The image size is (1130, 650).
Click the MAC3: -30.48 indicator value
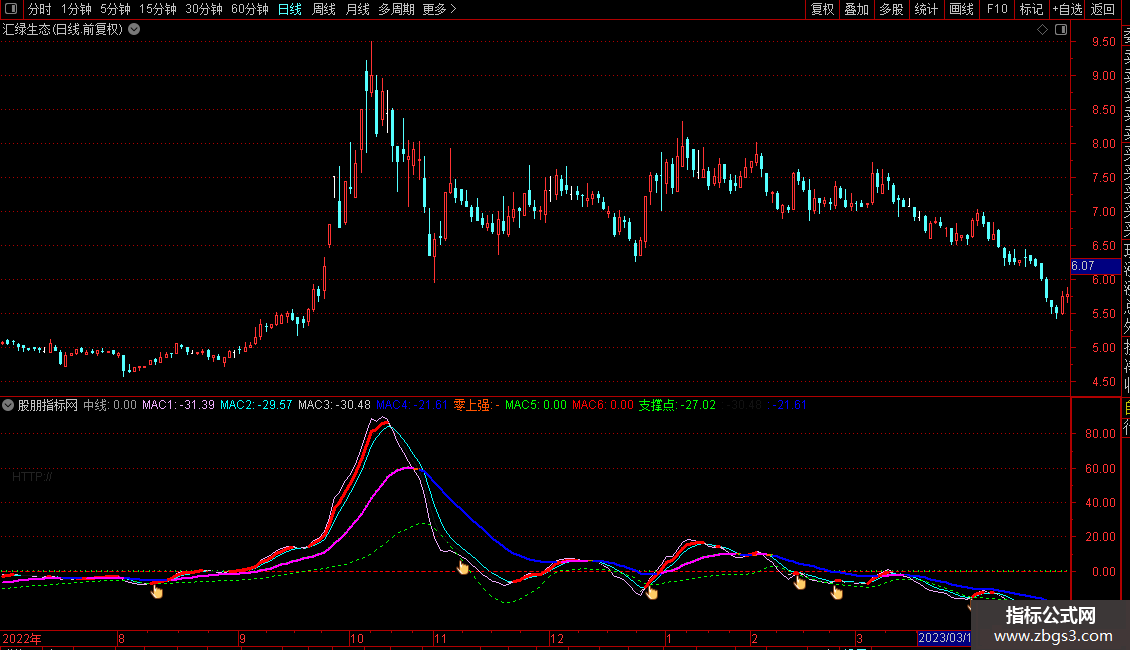334,405
